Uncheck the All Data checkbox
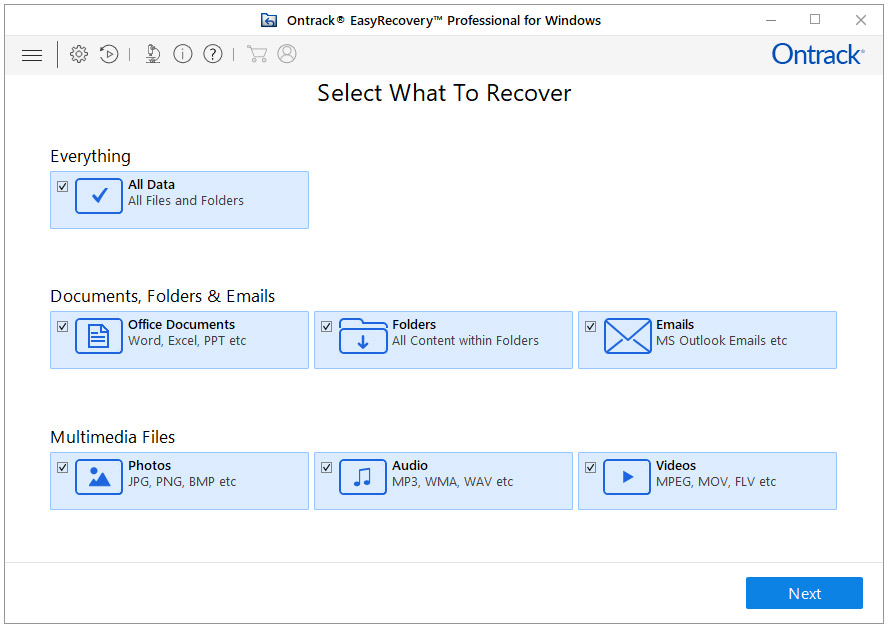Viewport: 889px width, 628px height. click(x=62, y=186)
